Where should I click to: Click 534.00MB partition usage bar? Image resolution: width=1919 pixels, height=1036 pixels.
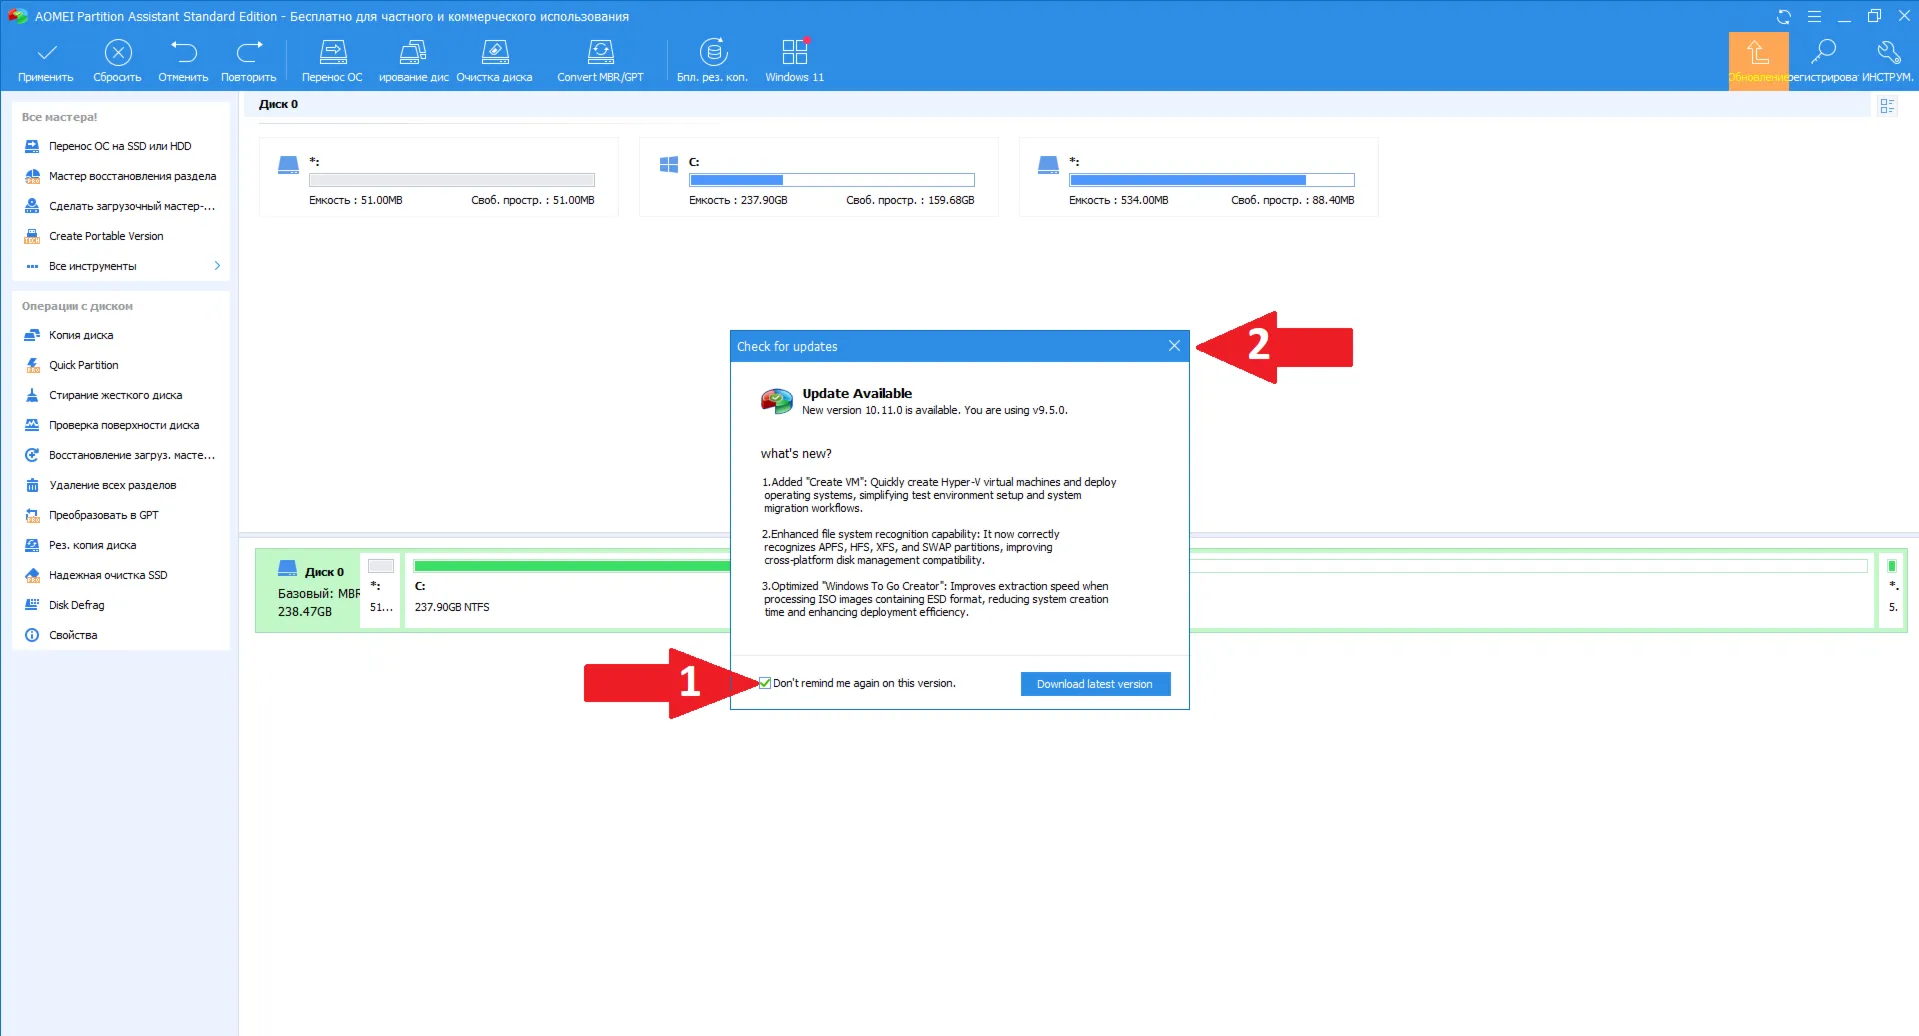pyautogui.click(x=1211, y=180)
